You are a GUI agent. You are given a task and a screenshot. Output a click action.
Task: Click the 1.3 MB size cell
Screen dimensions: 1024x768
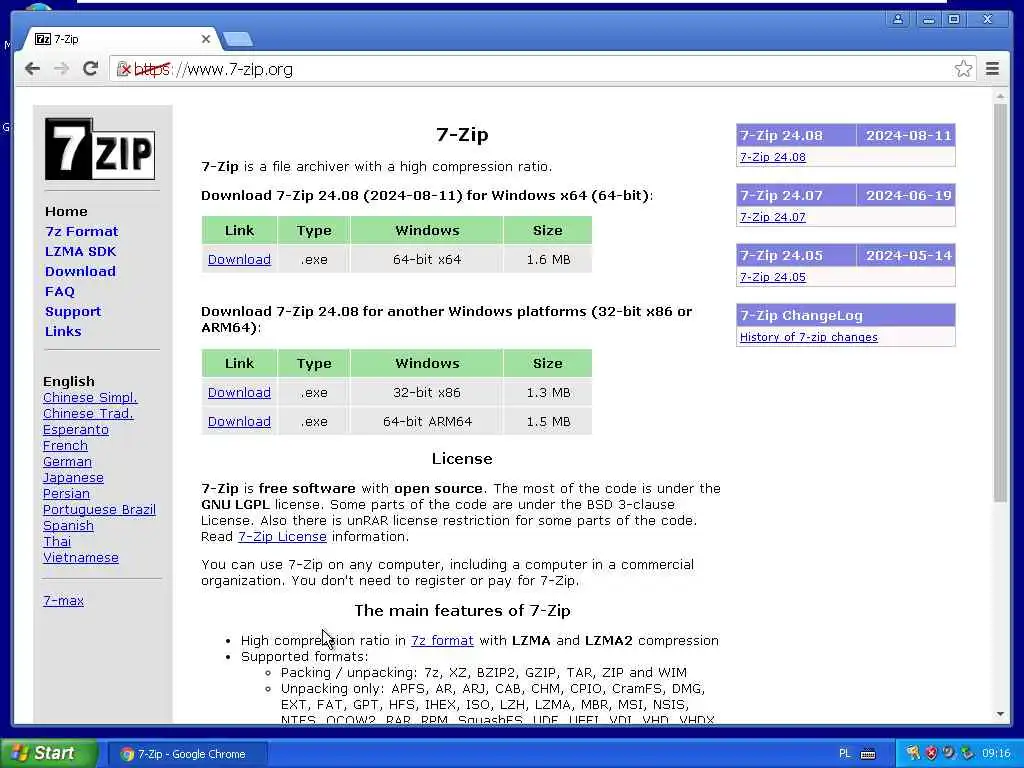click(x=548, y=392)
